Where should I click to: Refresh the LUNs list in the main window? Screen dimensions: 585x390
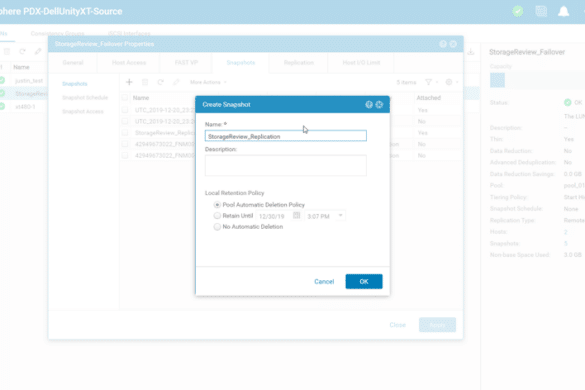click(22, 52)
